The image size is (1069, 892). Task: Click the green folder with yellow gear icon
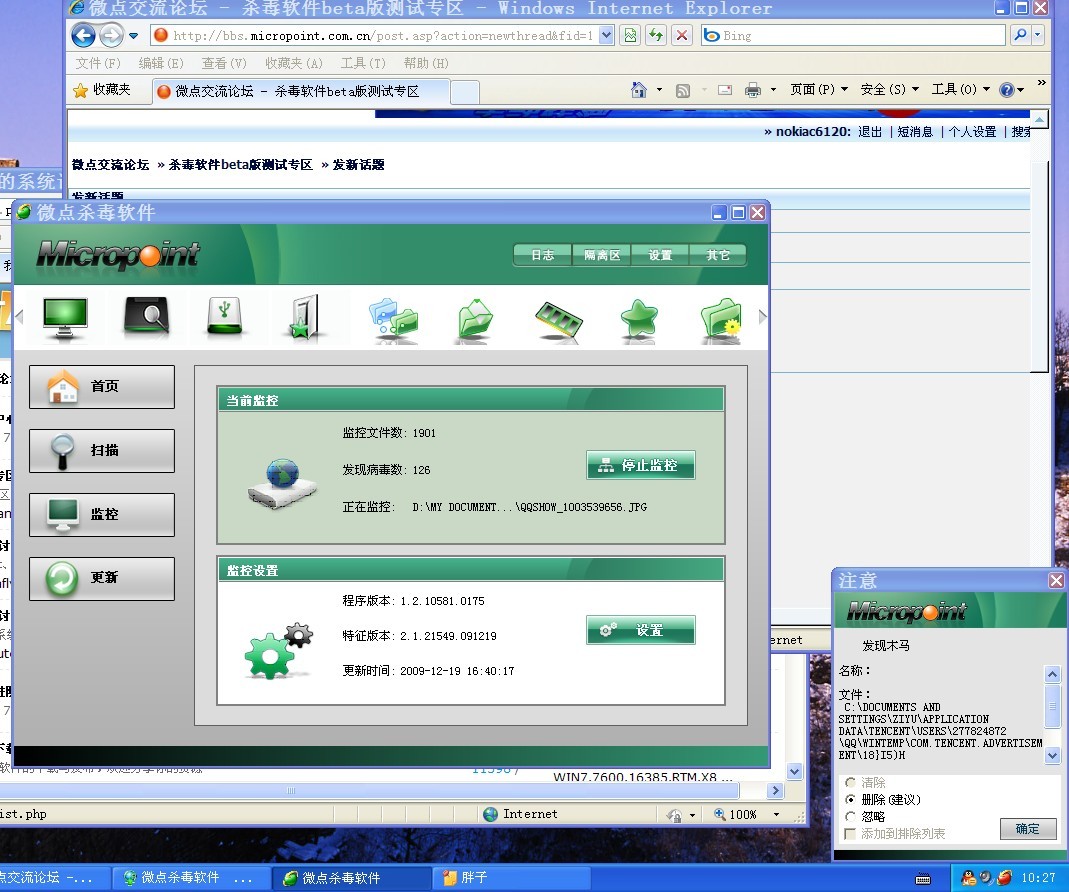click(721, 318)
